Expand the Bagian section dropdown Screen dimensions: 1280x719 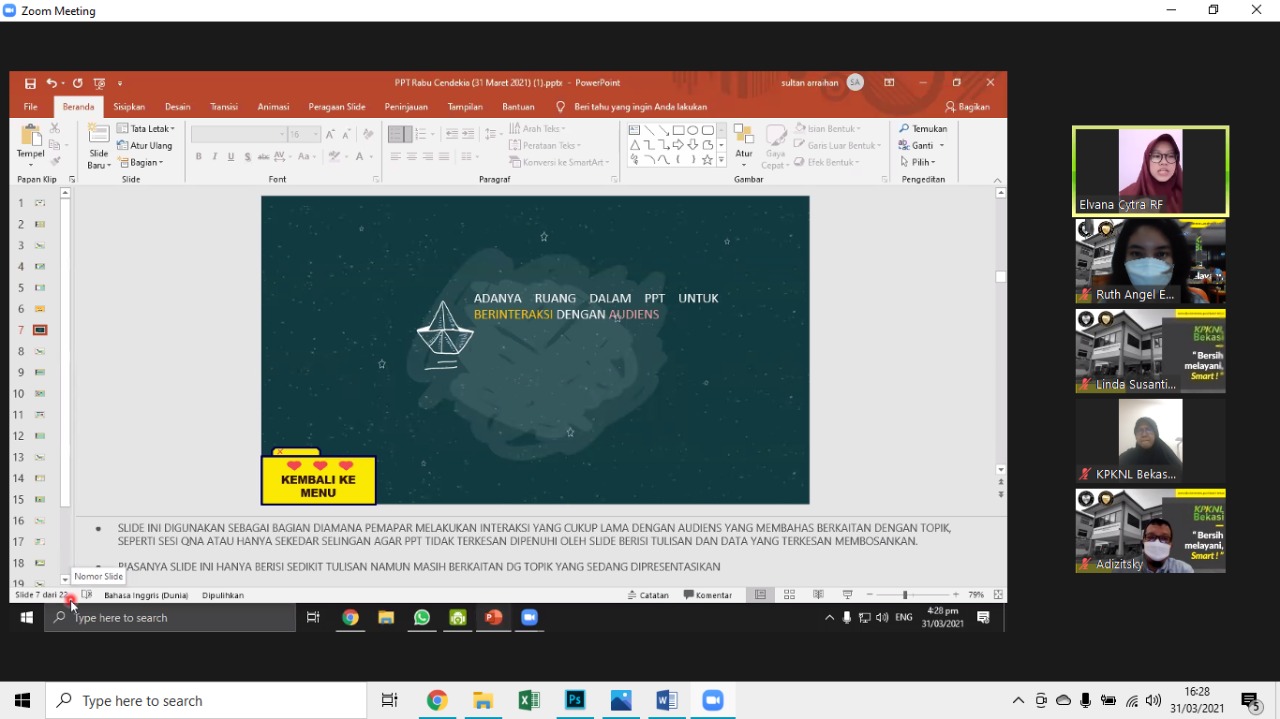[140, 162]
